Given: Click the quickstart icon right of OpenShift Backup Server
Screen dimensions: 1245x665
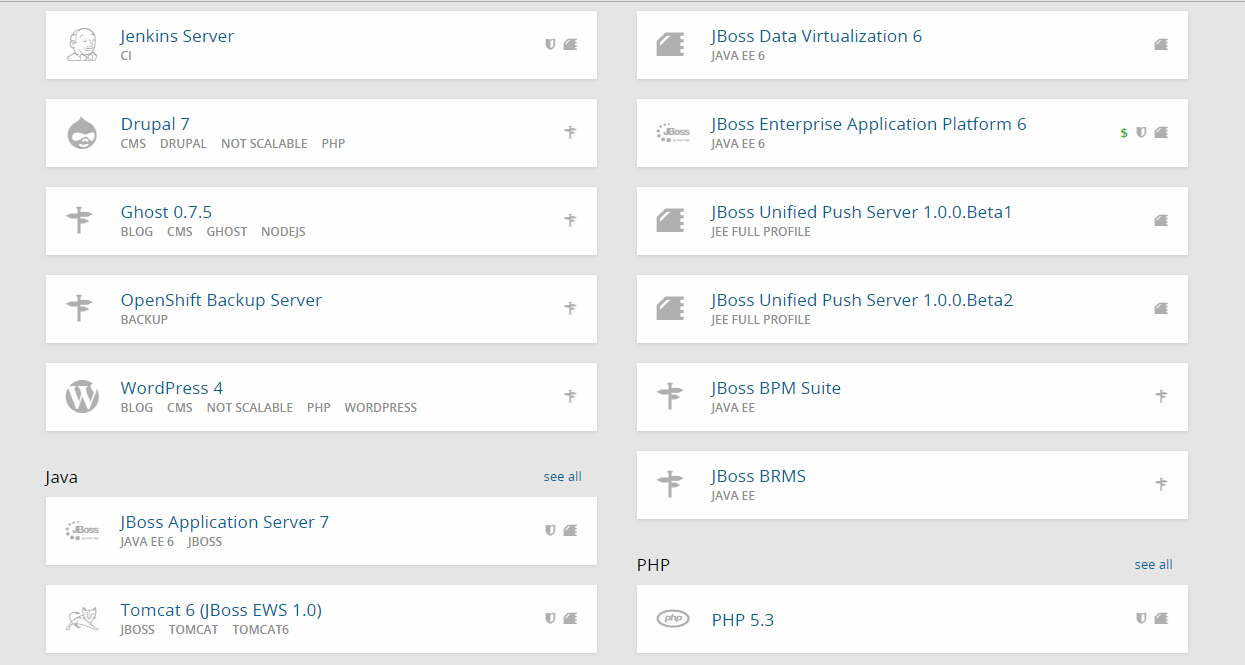Looking at the screenshot, I should [x=570, y=308].
